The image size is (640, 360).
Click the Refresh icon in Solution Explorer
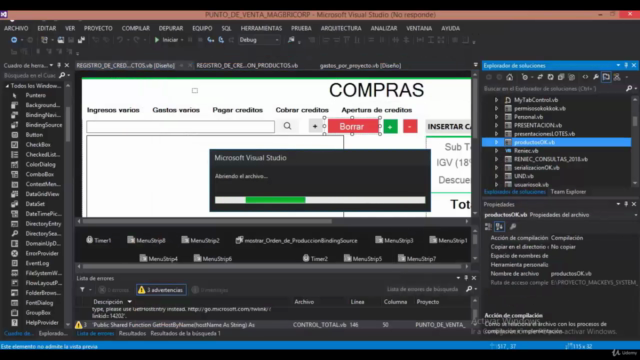(x=550, y=77)
